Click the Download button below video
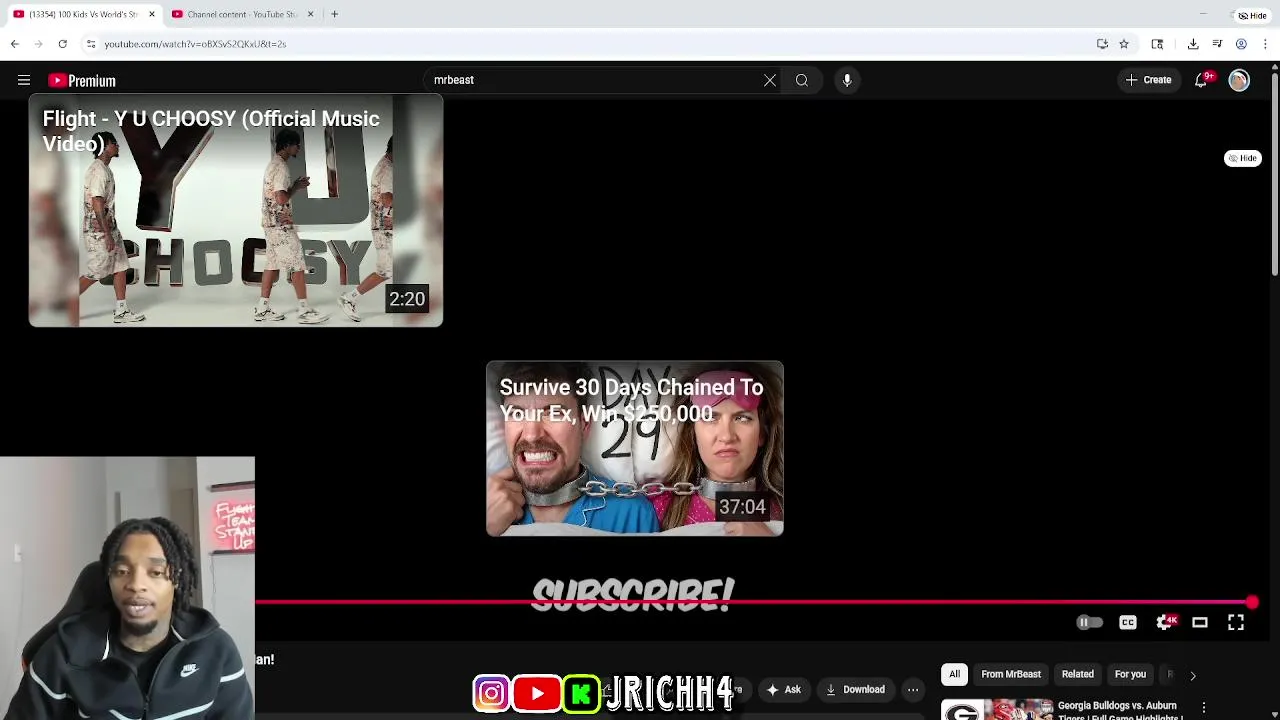The width and height of the screenshot is (1280, 720). tap(855, 690)
